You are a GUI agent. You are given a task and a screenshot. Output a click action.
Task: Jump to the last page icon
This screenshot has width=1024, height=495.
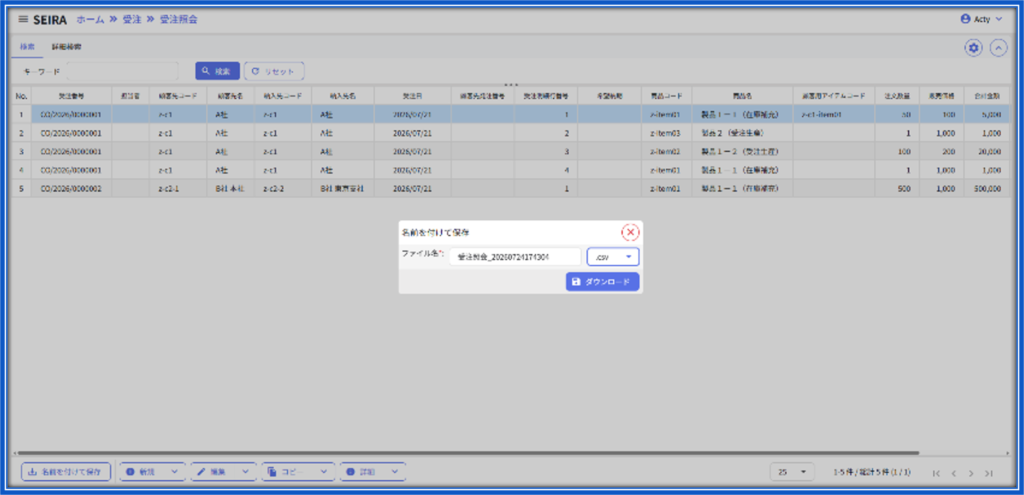point(989,473)
